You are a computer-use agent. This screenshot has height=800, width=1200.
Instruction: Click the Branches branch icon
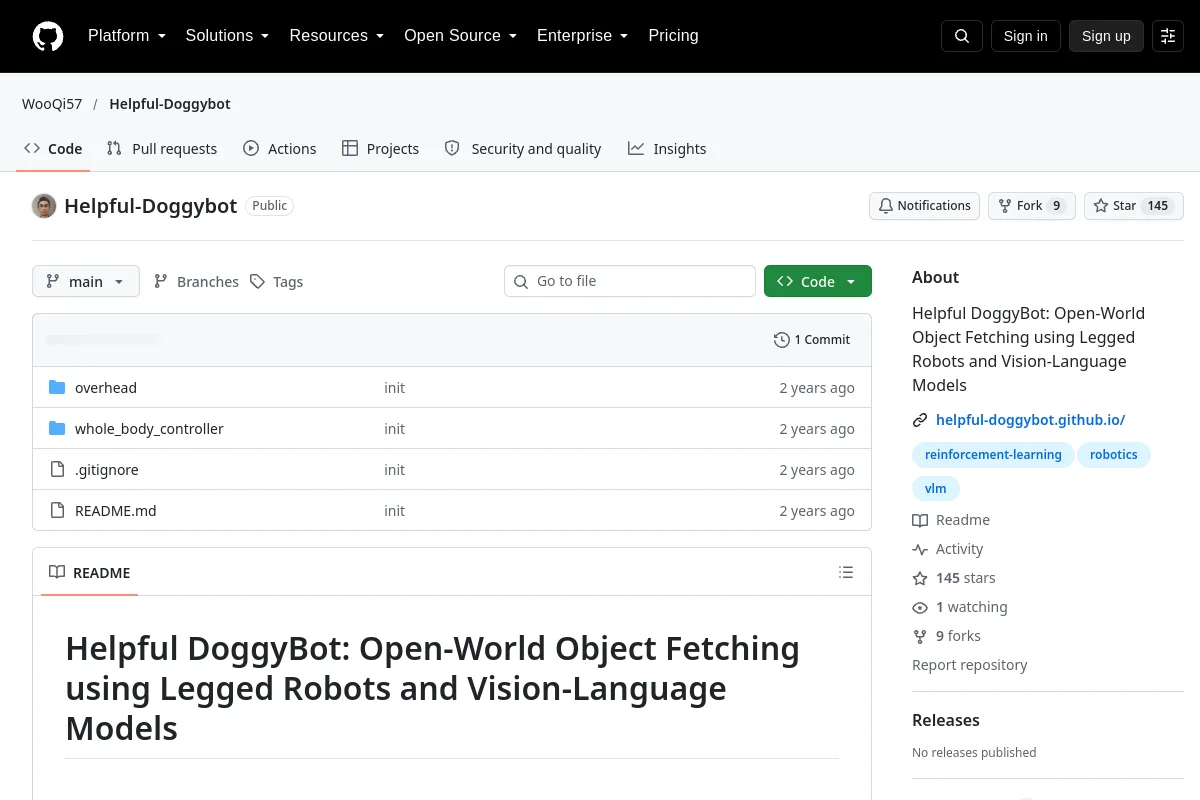pyautogui.click(x=161, y=282)
